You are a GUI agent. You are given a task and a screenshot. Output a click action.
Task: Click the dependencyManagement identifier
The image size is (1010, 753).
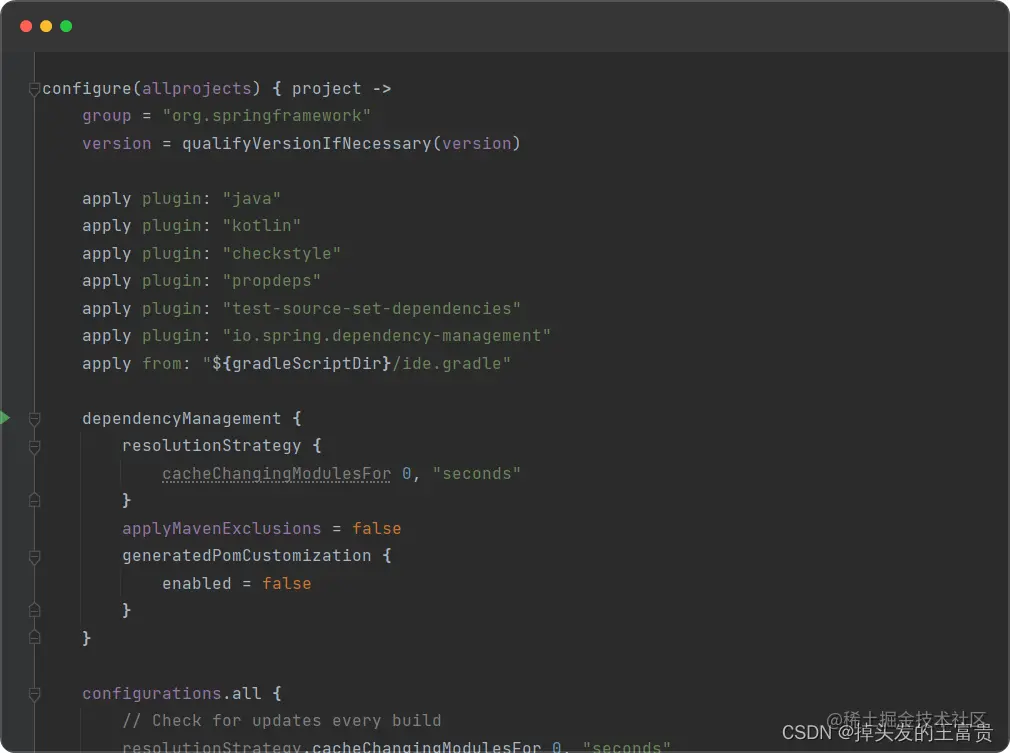[x=182, y=419]
